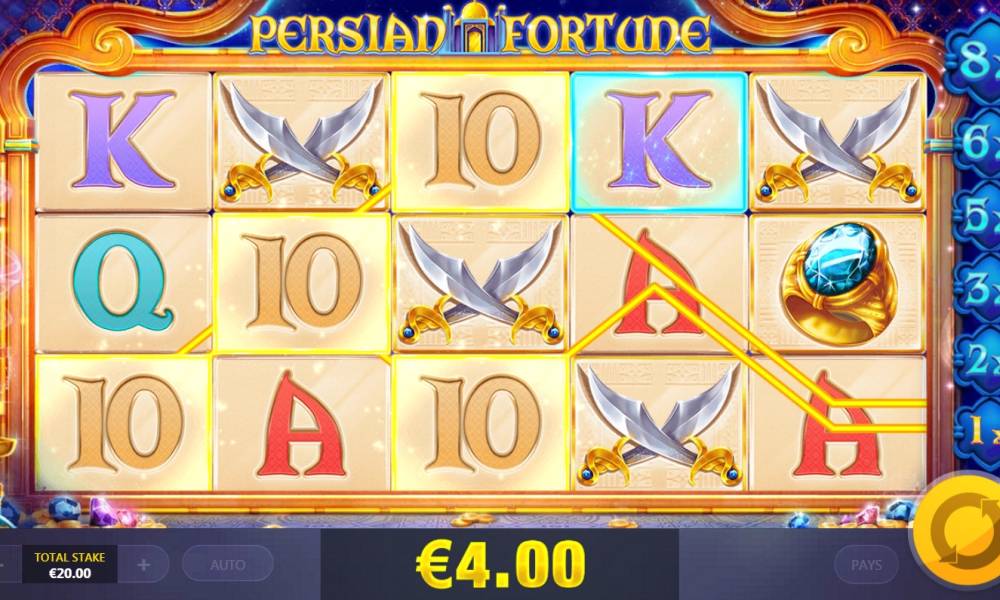
Task: Select the 8x multiplier badge
Action: (976, 62)
